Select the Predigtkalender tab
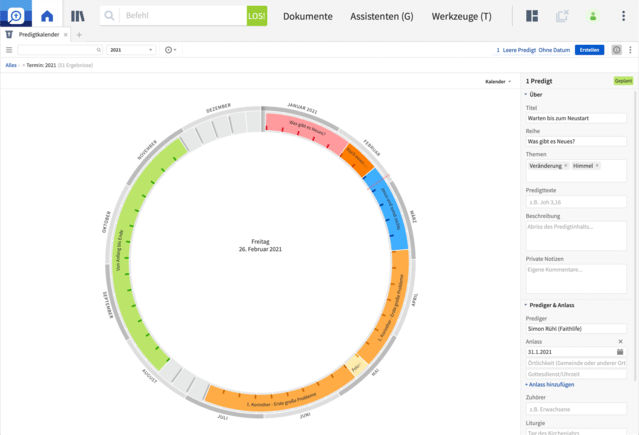Viewport: 639px width, 435px height. (x=40, y=34)
